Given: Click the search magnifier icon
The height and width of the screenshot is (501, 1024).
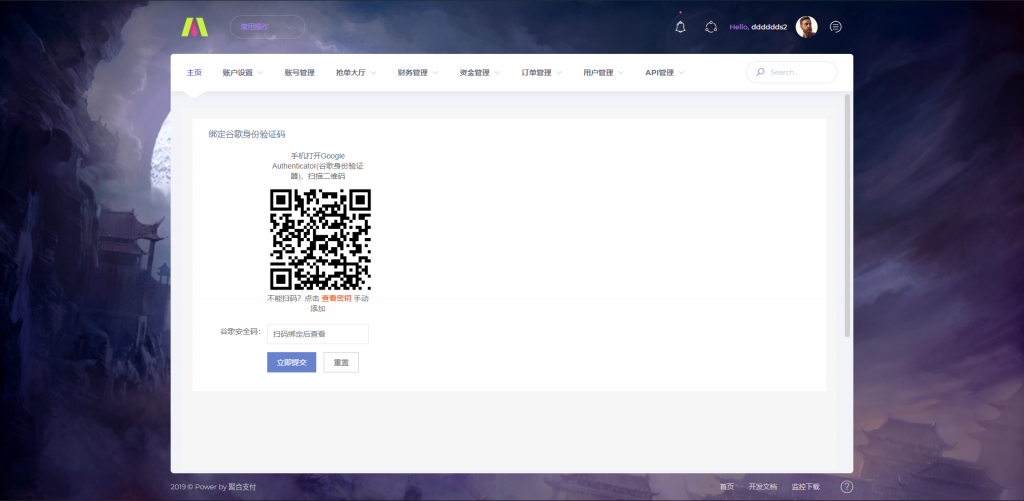Looking at the screenshot, I should point(760,73).
